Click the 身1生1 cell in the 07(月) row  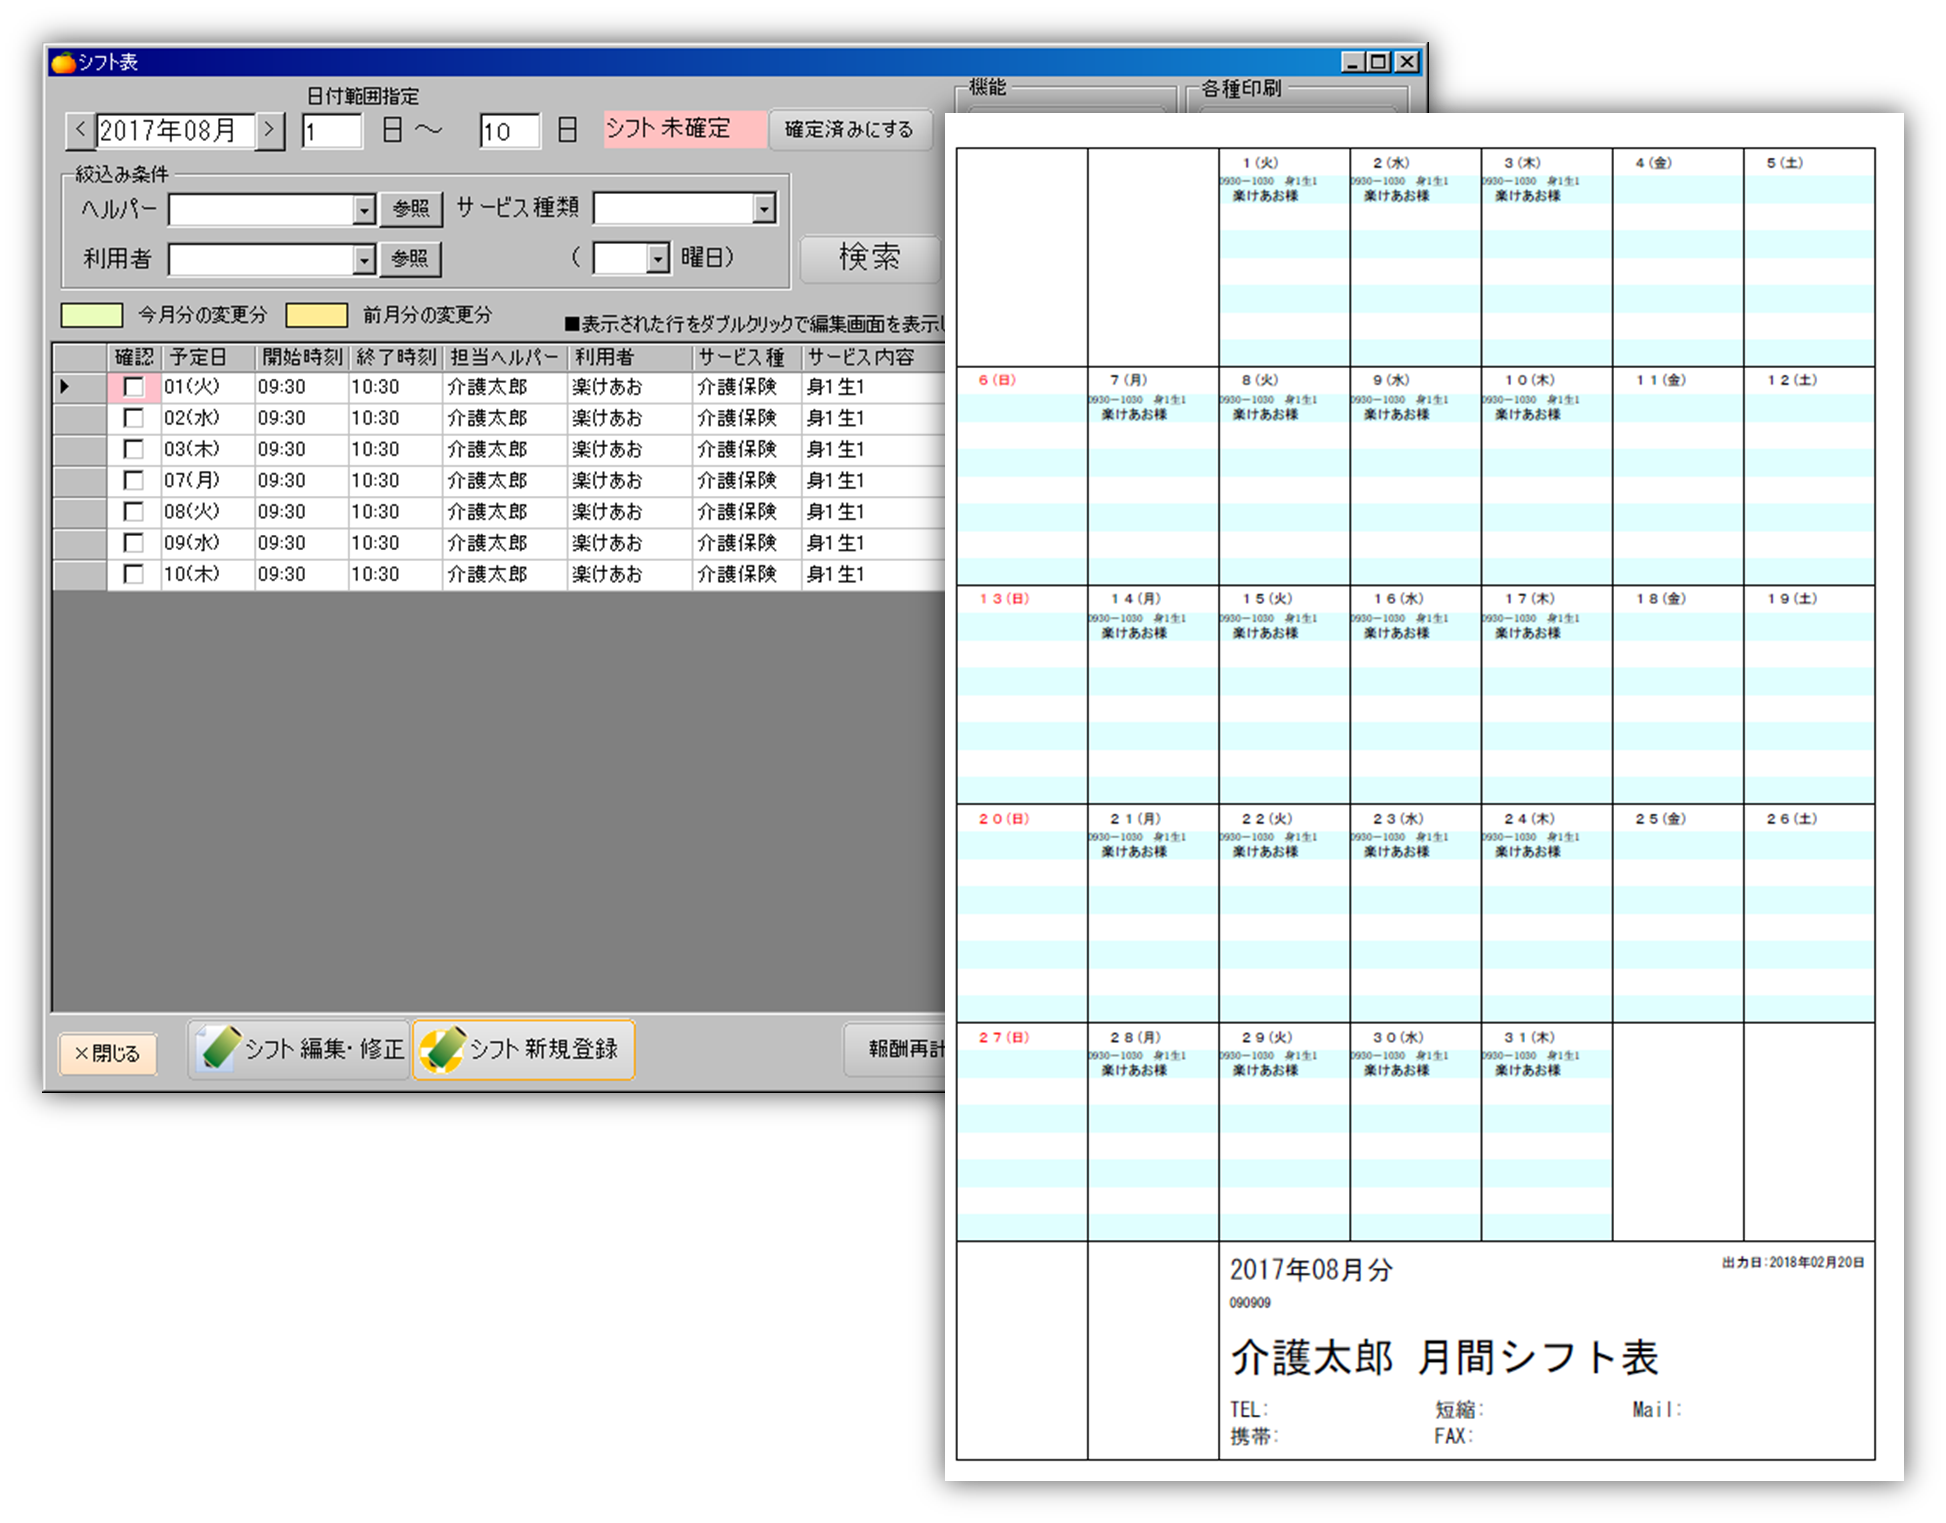(x=873, y=480)
